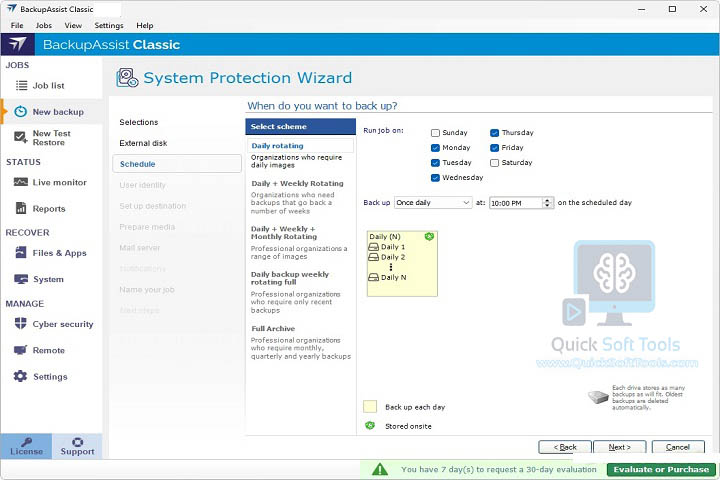Screen dimensions: 720x480
Task: Click the Daily (N) label text
Action: coord(385,237)
